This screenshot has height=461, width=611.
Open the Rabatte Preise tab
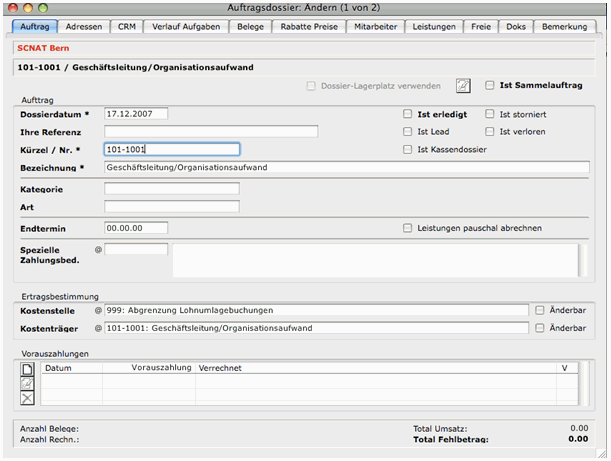coord(309,27)
